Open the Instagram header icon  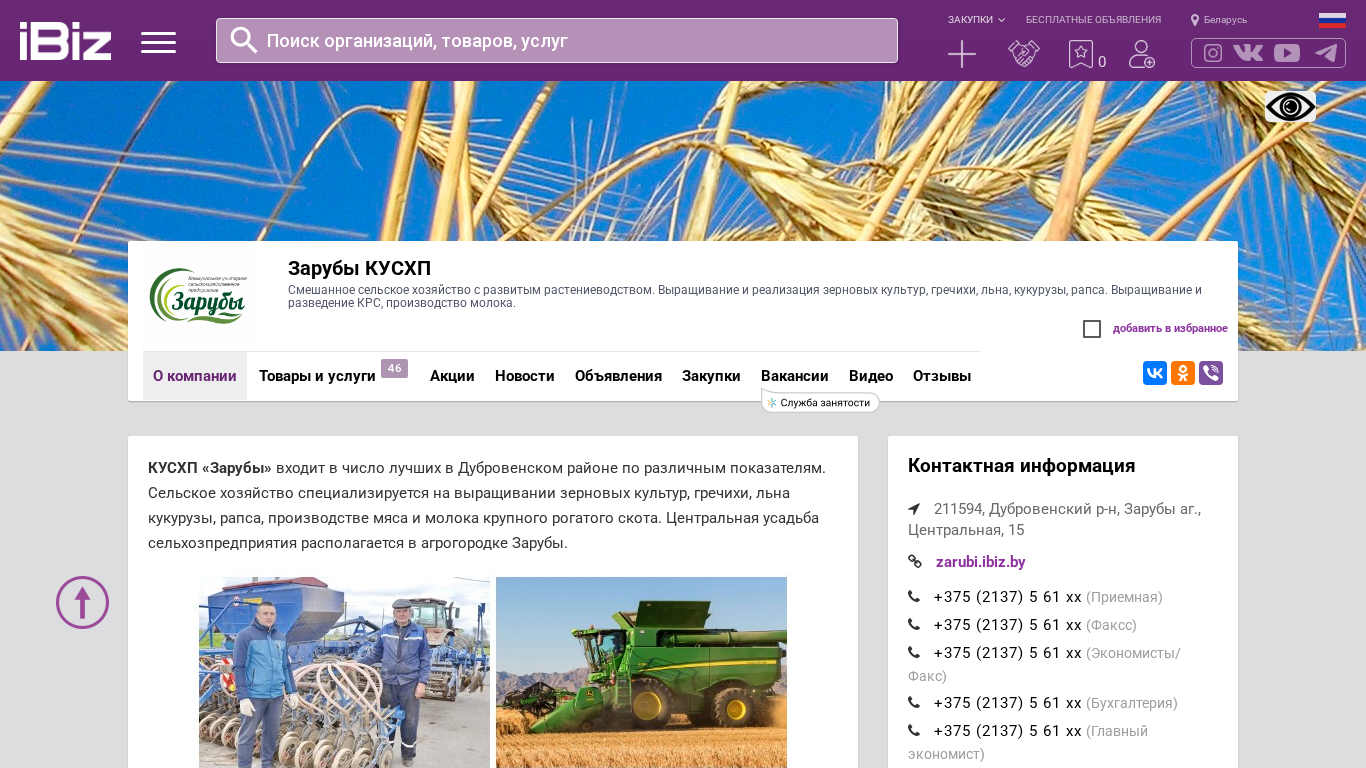pyautogui.click(x=1213, y=53)
